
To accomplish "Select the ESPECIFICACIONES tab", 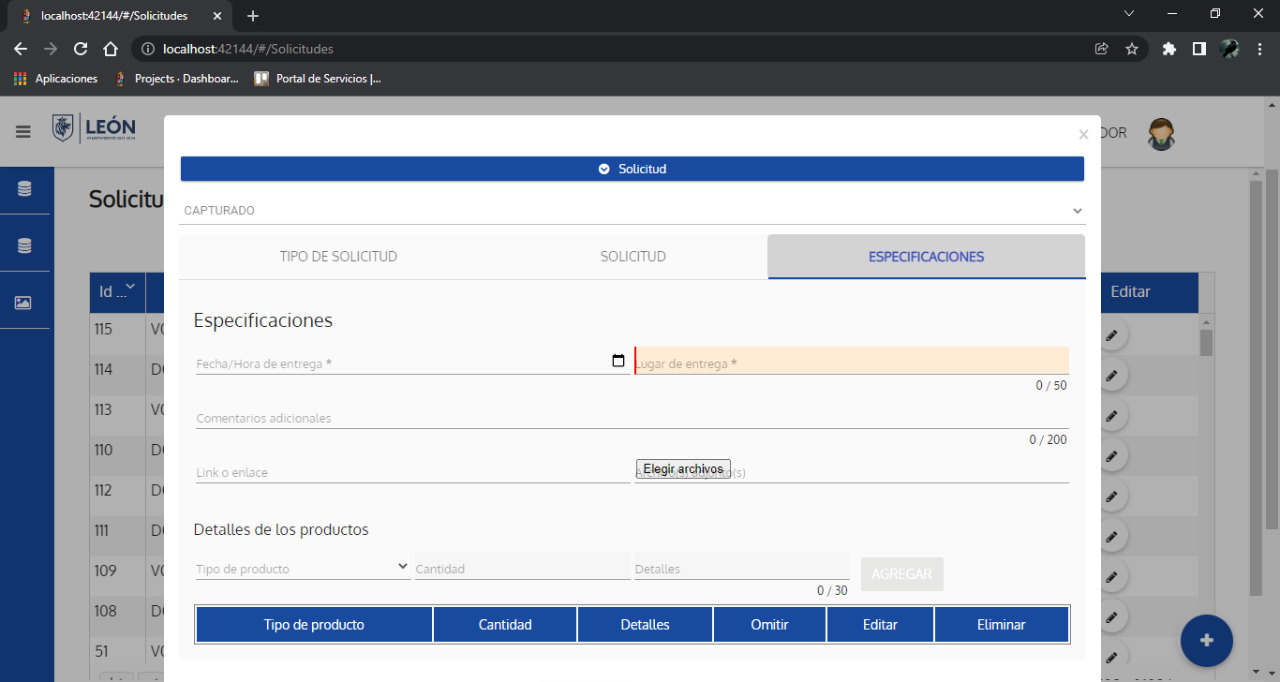I will (x=926, y=256).
